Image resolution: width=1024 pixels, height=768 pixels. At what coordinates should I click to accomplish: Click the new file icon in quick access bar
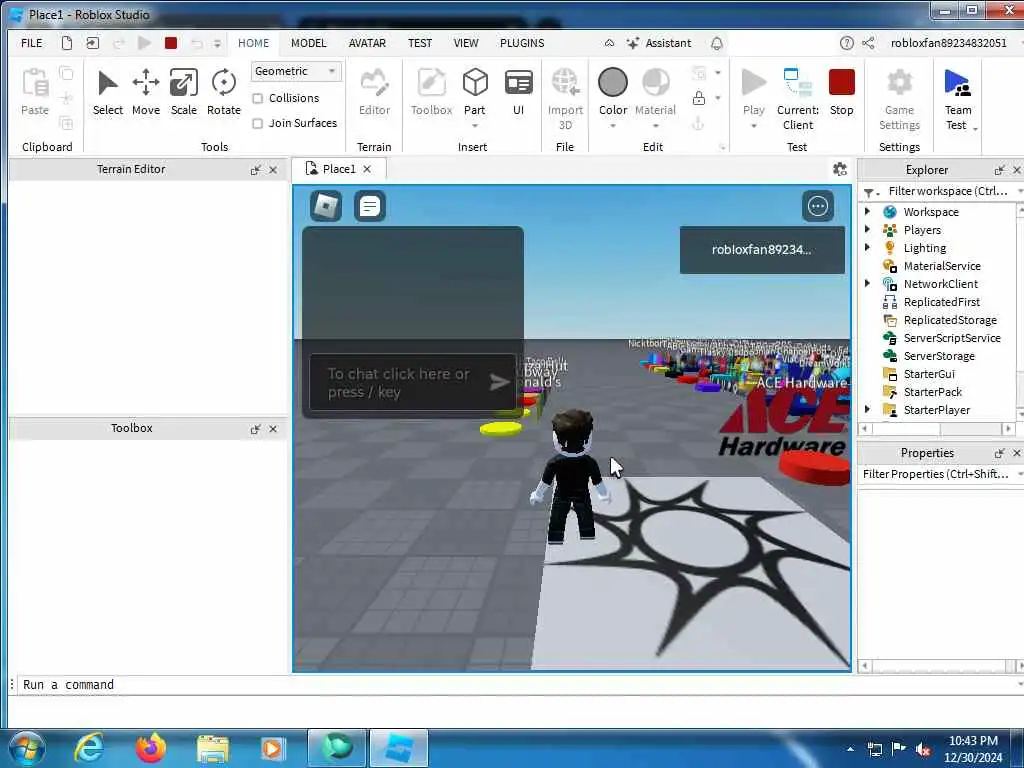pyautogui.click(x=67, y=43)
